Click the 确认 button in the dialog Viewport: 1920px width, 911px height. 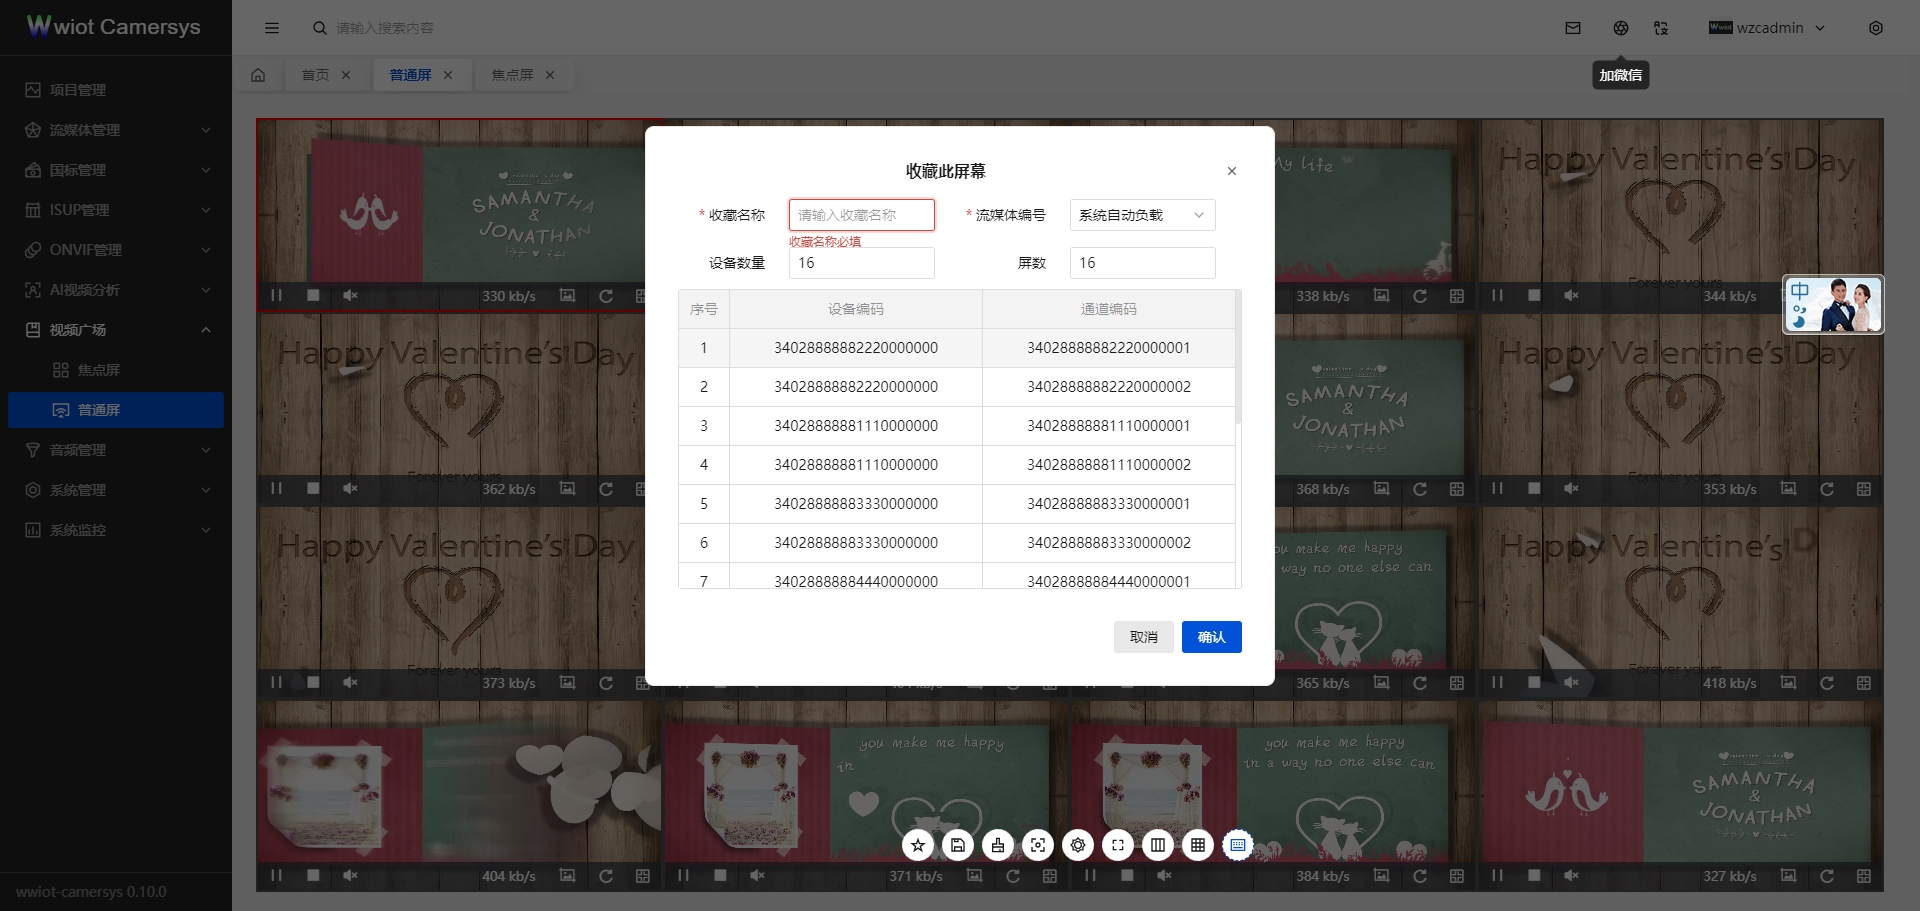click(1211, 637)
